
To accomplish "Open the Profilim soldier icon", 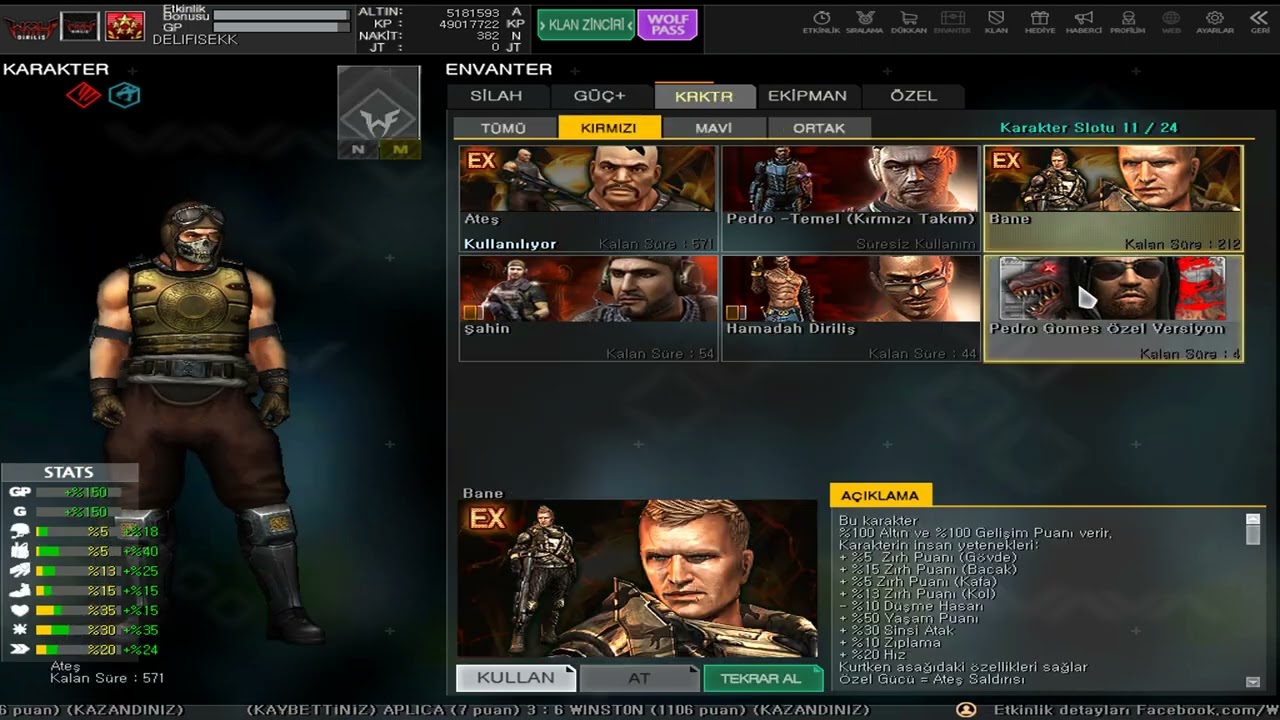I will point(1128,22).
